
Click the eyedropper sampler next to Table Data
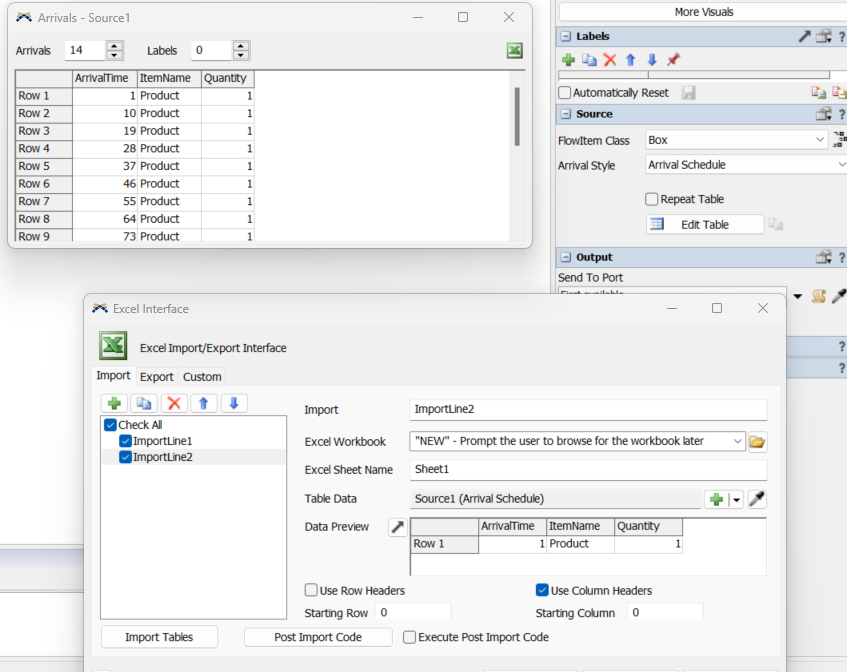pyautogui.click(x=757, y=499)
